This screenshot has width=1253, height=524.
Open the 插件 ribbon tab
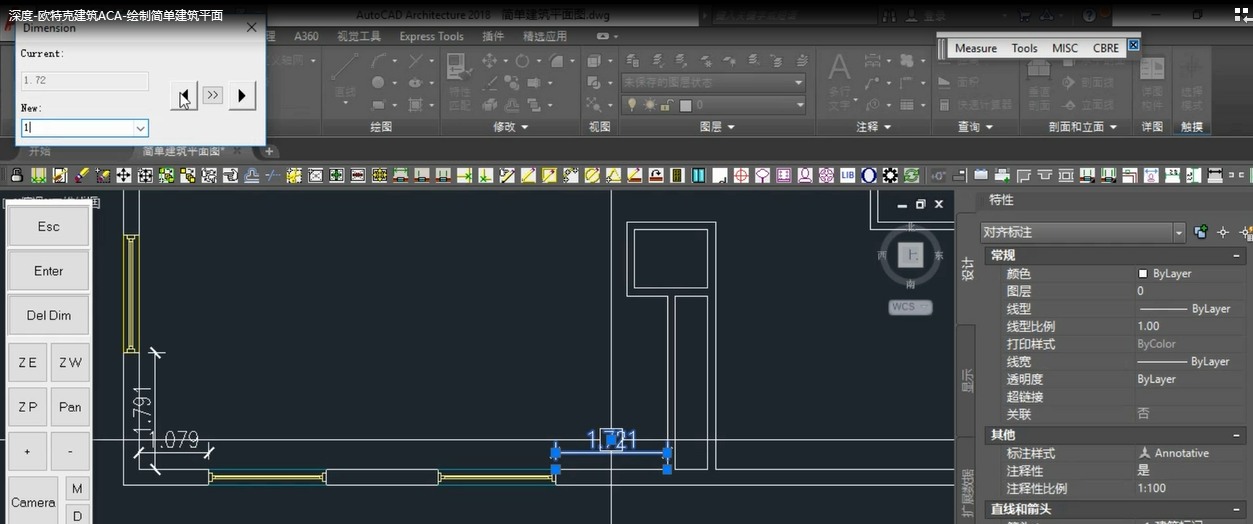493,36
